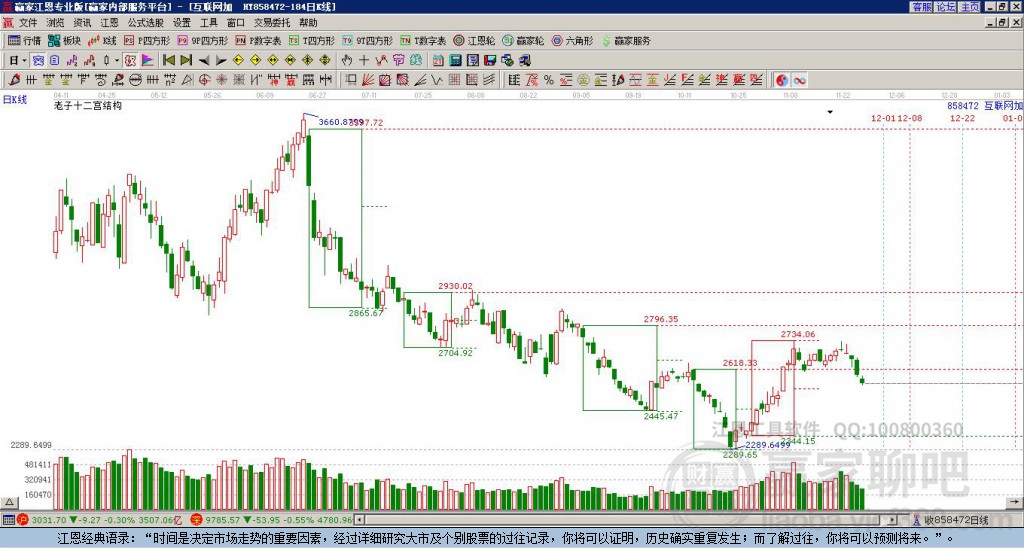This screenshot has height=548, width=1024.
Task: Click the 2445.47 low price label
Action: pyautogui.click(x=661, y=416)
